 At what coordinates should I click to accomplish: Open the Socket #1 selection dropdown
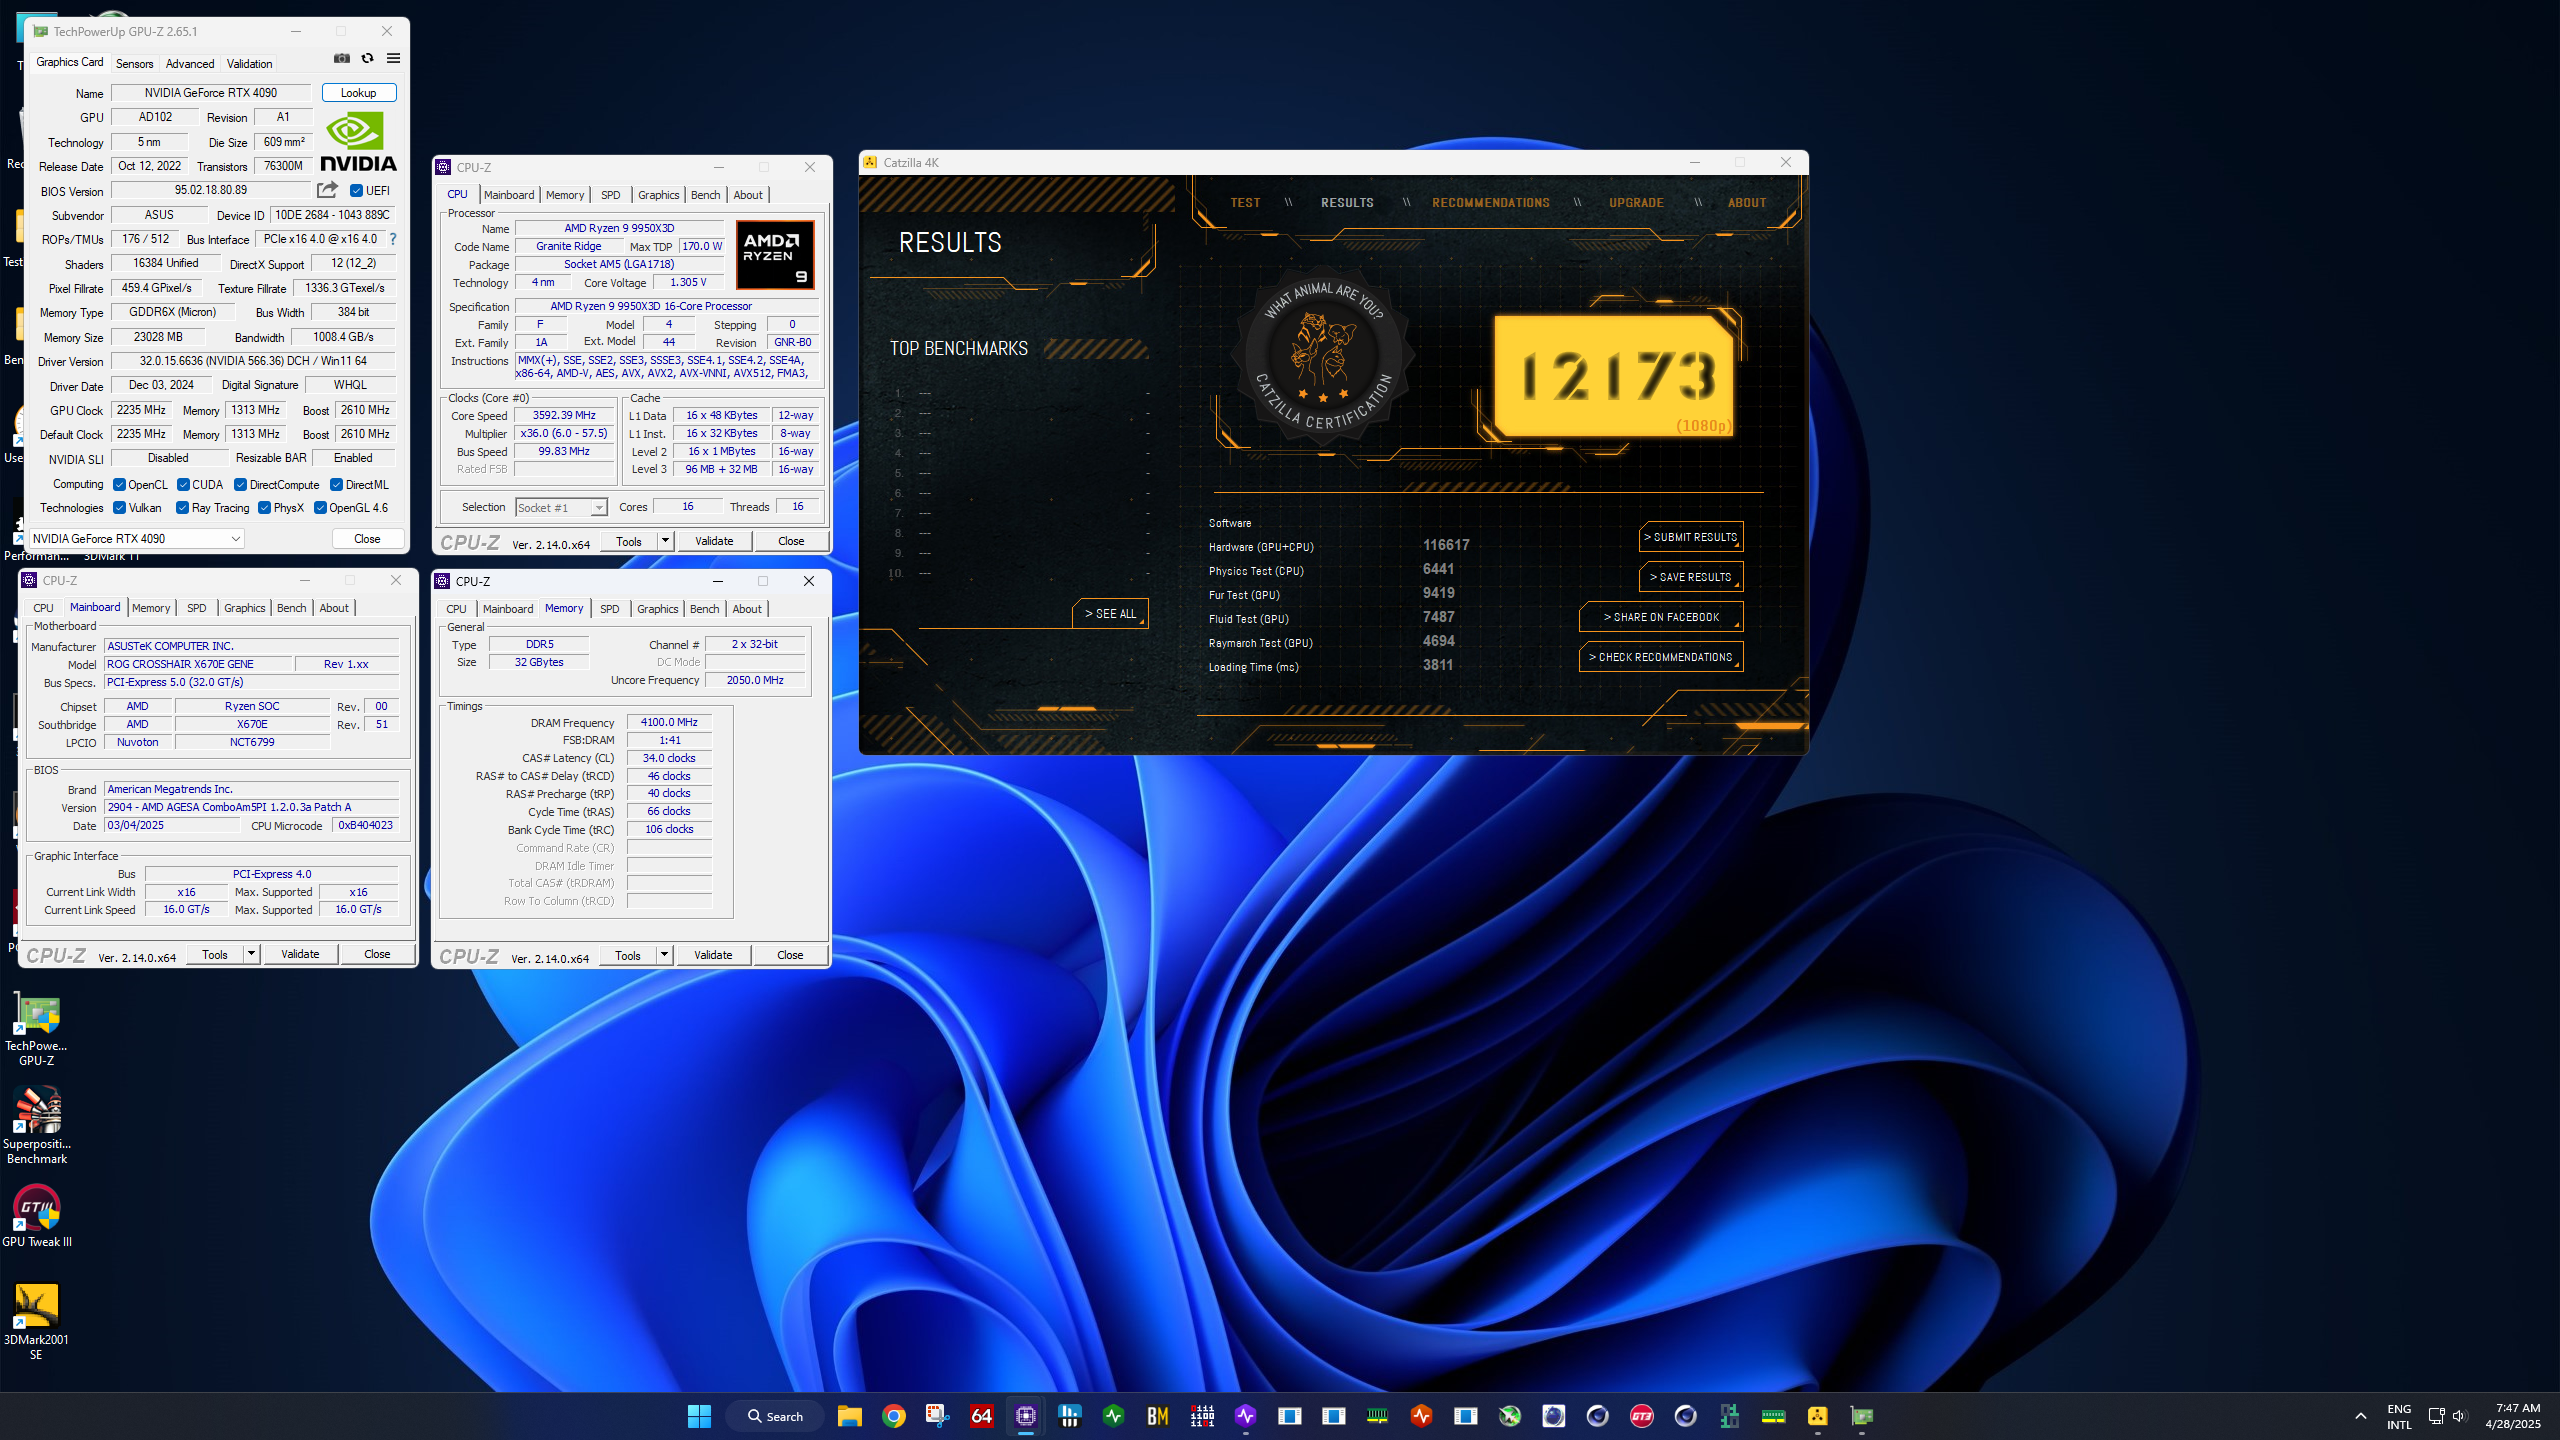tap(561, 508)
